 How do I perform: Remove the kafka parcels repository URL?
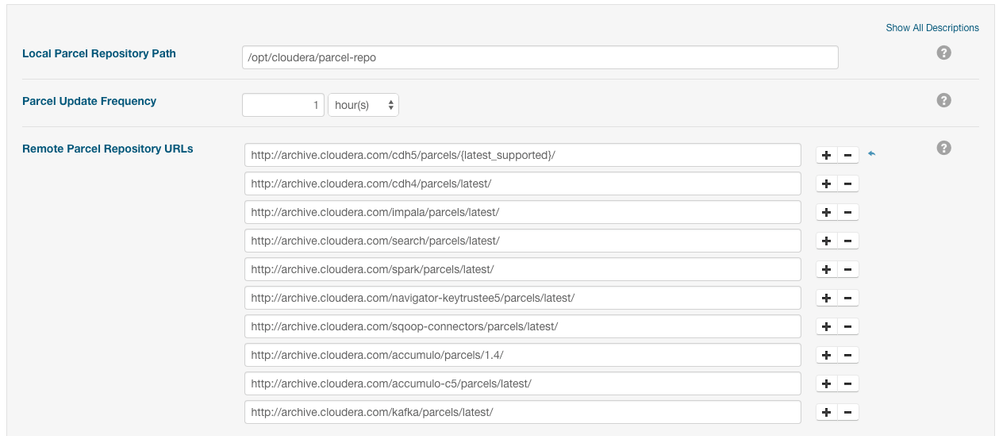click(x=848, y=412)
